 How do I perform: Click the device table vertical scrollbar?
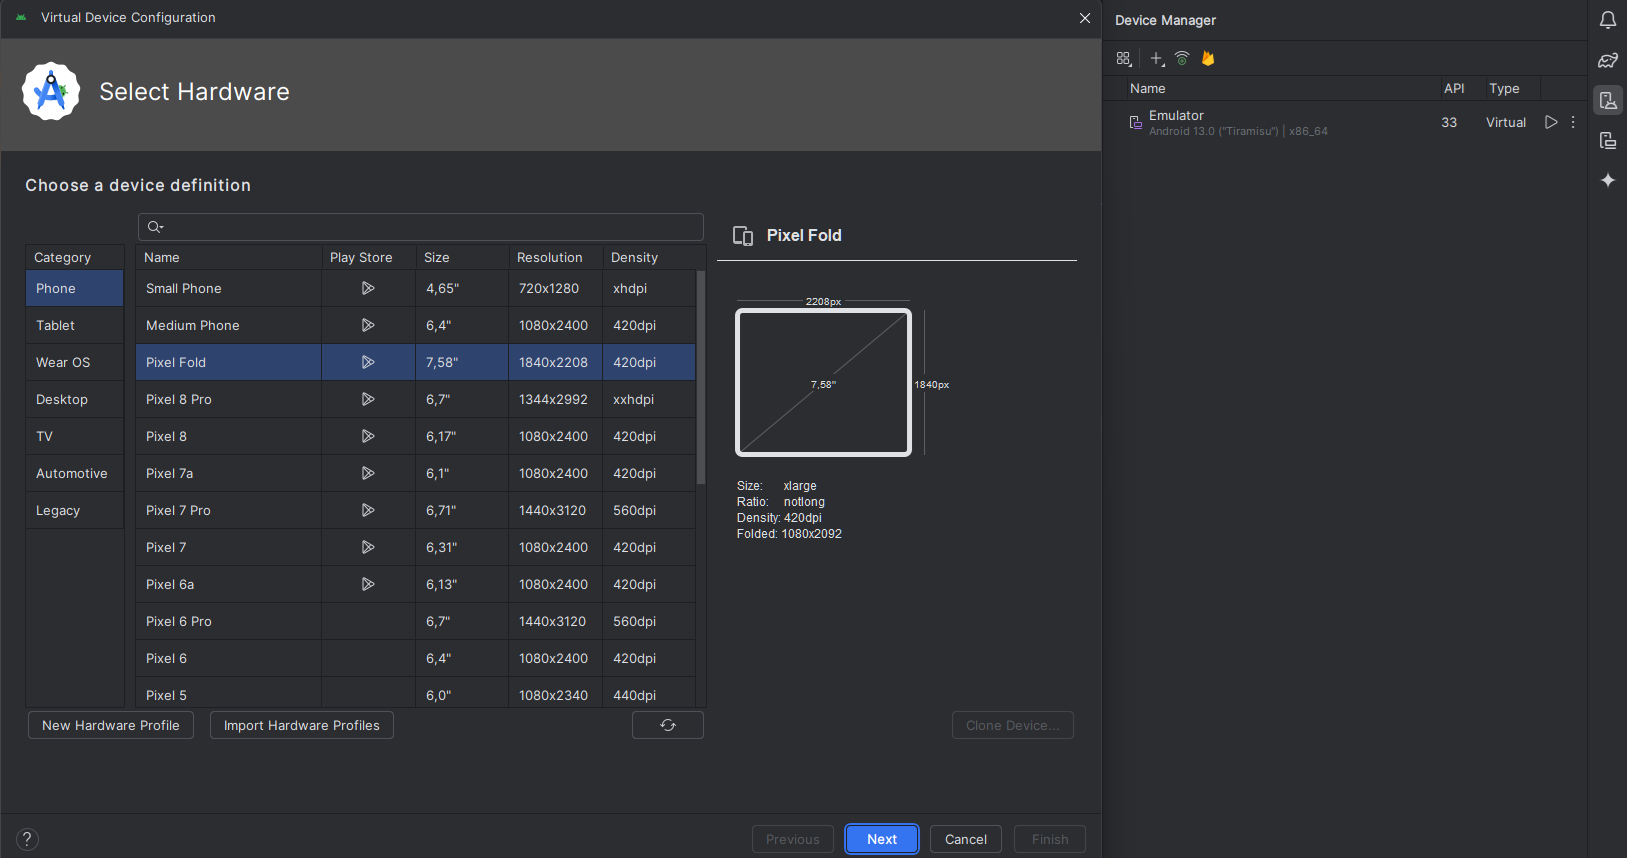coord(701,378)
